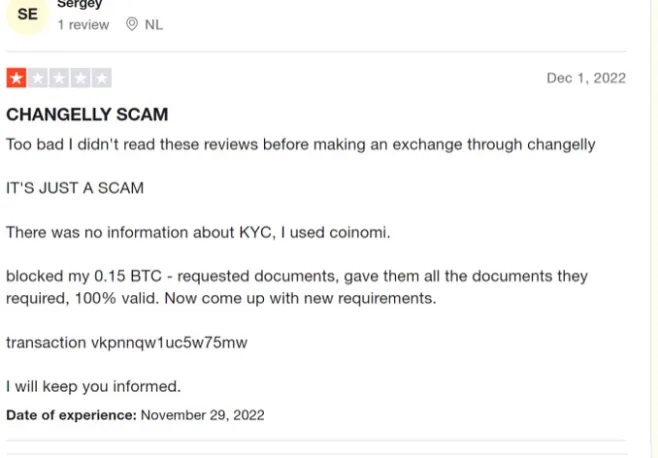Click the SE reviewer avatar
This screenshot has width=658, height=458.
27,15
